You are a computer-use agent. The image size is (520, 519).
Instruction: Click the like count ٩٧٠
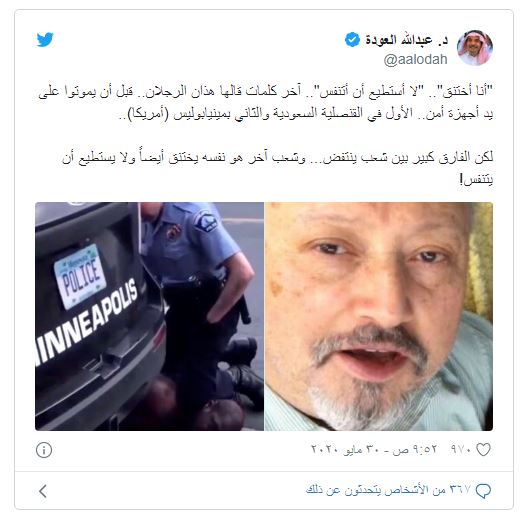tap(461, 450)
